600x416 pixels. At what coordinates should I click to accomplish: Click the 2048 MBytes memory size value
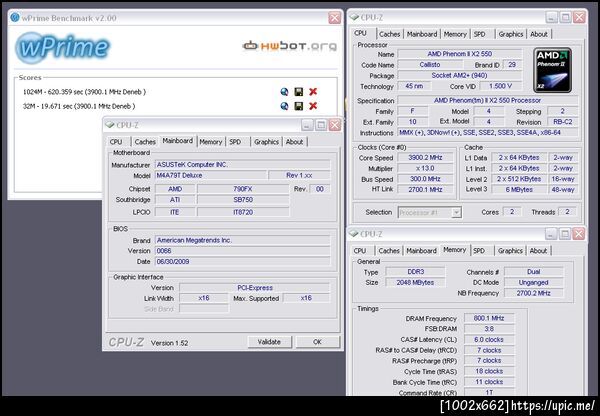click(415, 282)
